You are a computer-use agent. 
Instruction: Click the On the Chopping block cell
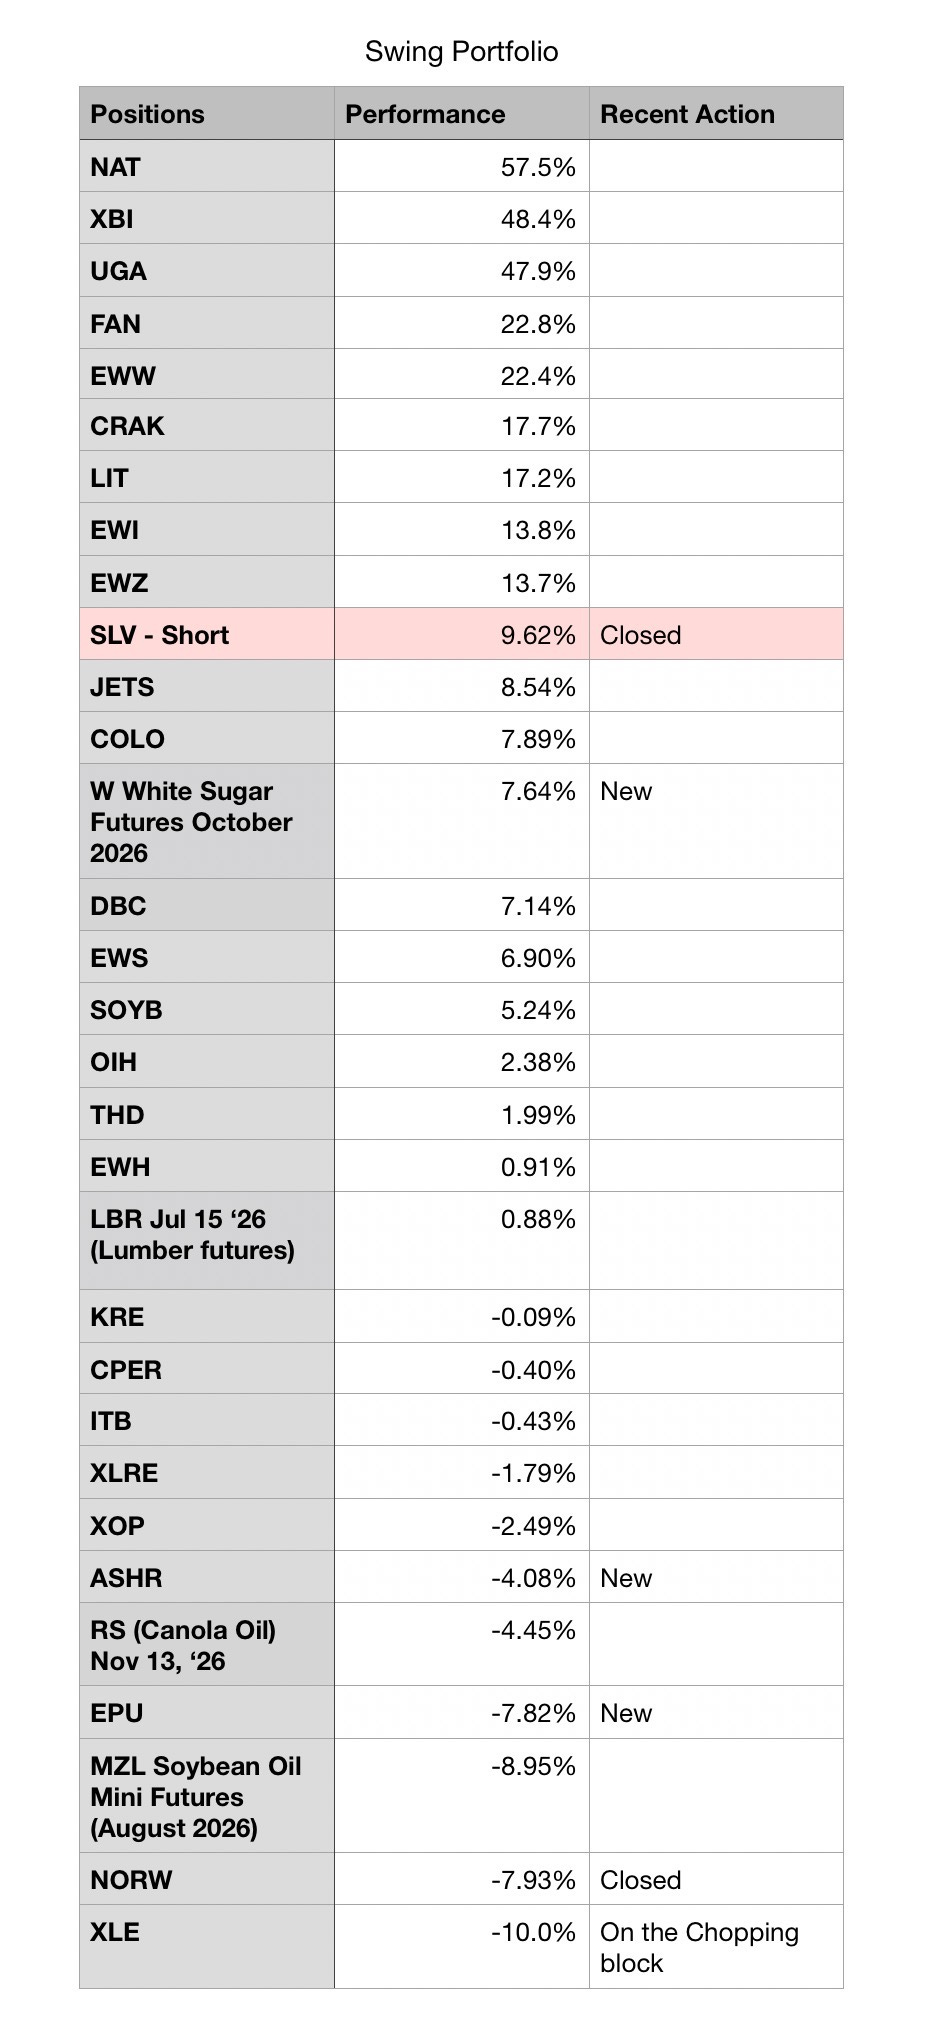pos(716,1947)
